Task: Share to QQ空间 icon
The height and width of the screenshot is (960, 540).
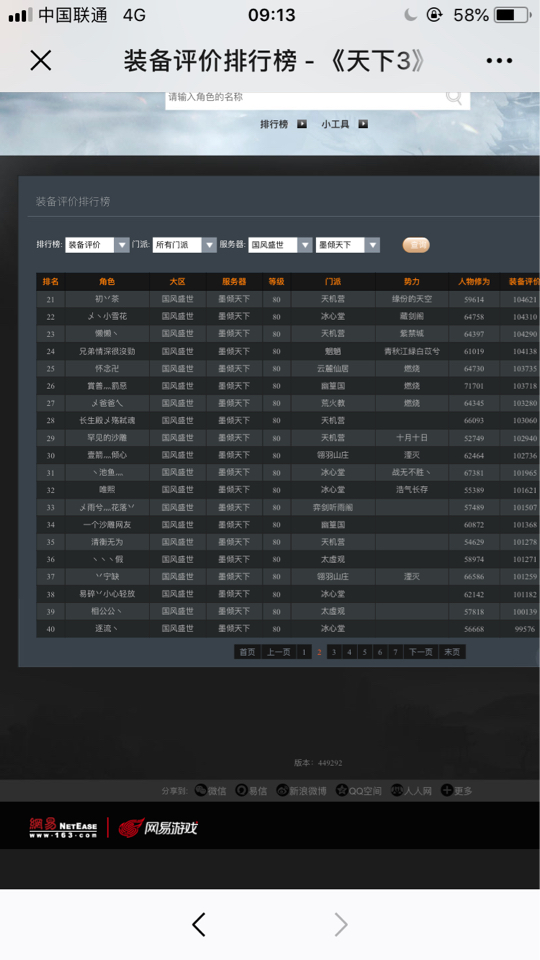Action: coord(342,790)
